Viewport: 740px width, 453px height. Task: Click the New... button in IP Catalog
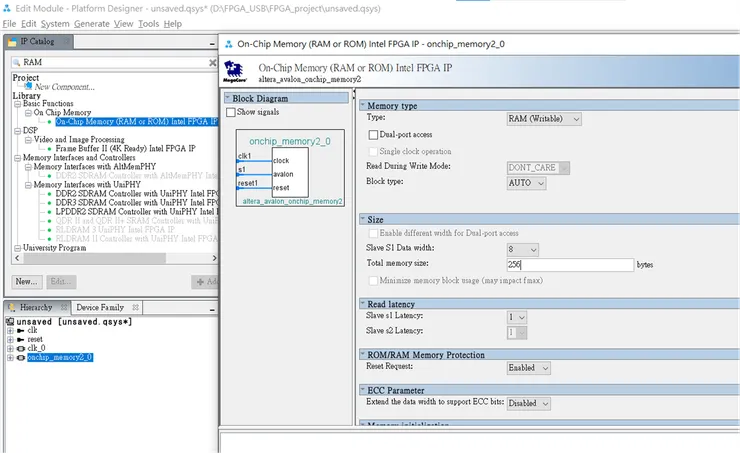click(26, 281)
